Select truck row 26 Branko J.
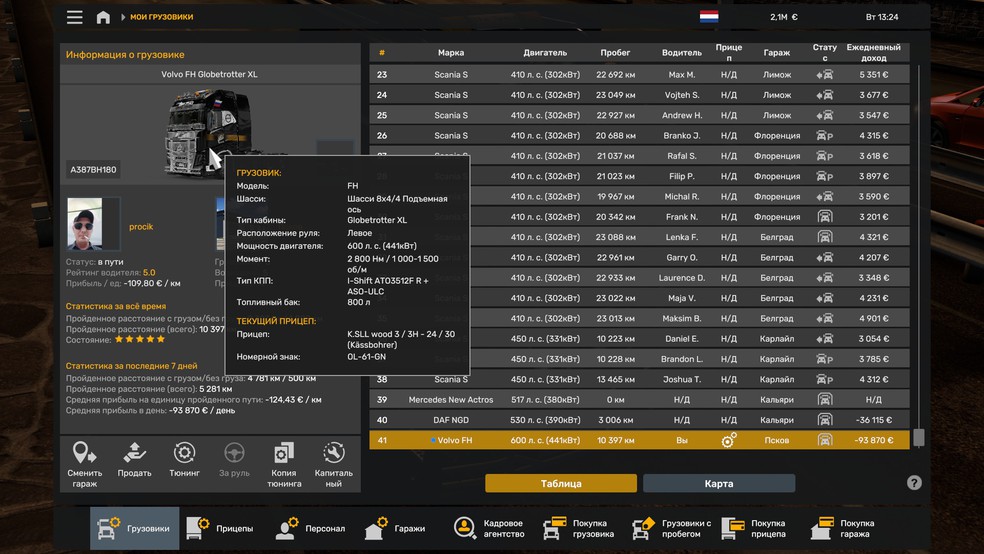Screen dimensions: 984x554 (x=639, y=136)
